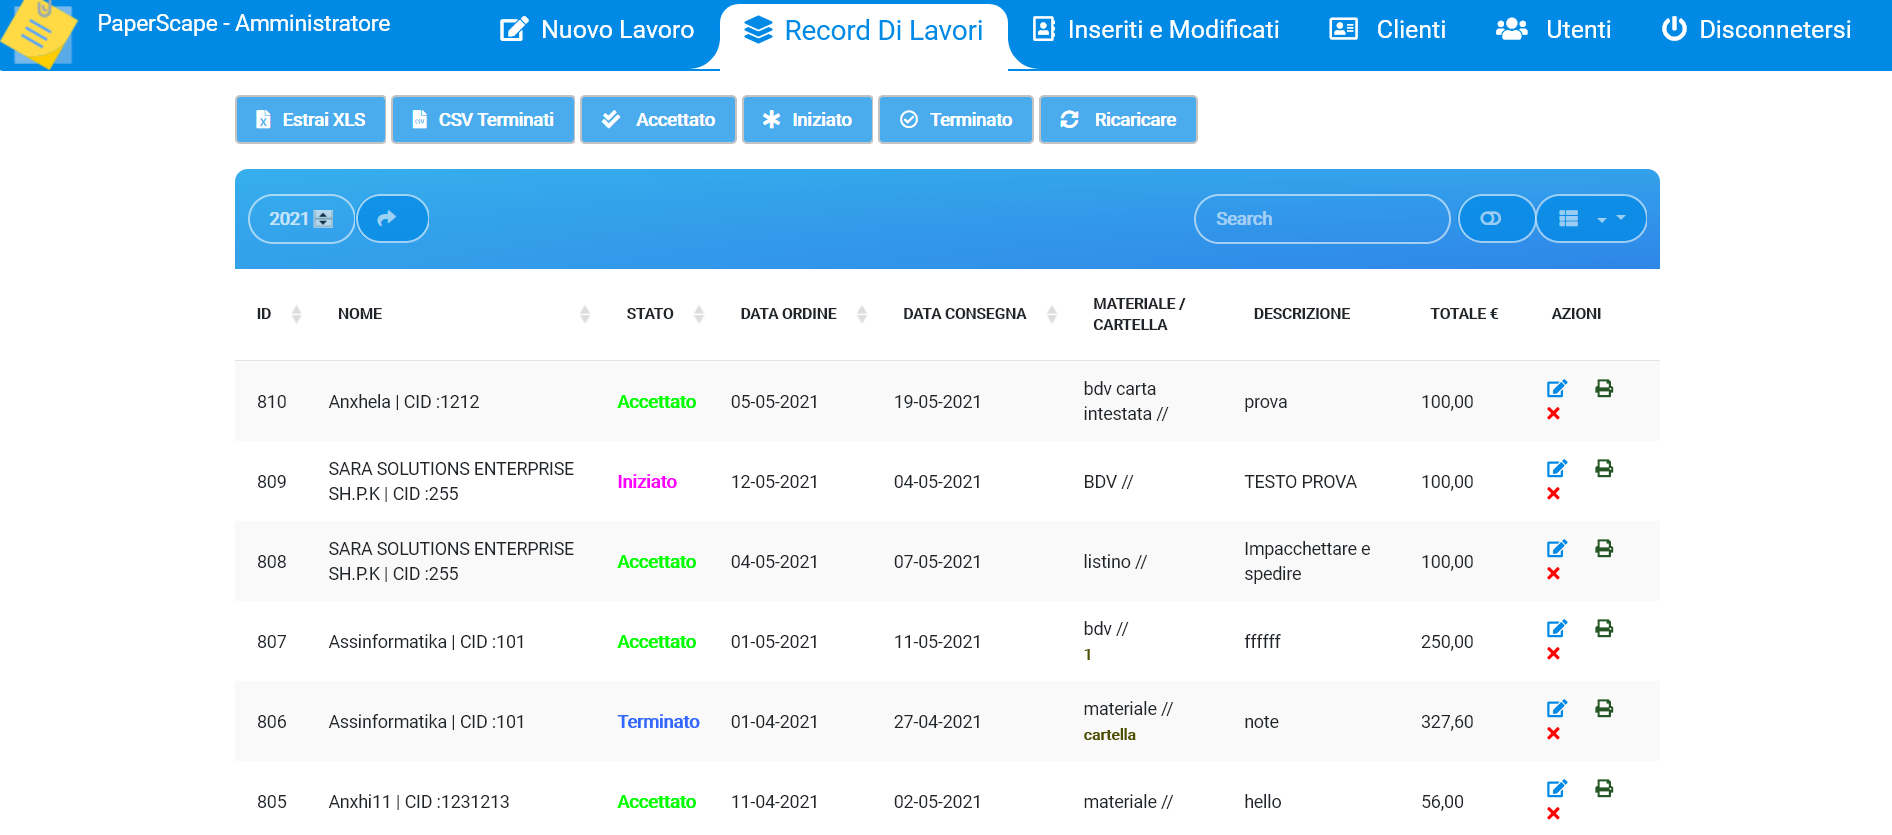
Task: Click Disconnetersi to log out
Action: pyautogui.click(x=1756, y=30)
